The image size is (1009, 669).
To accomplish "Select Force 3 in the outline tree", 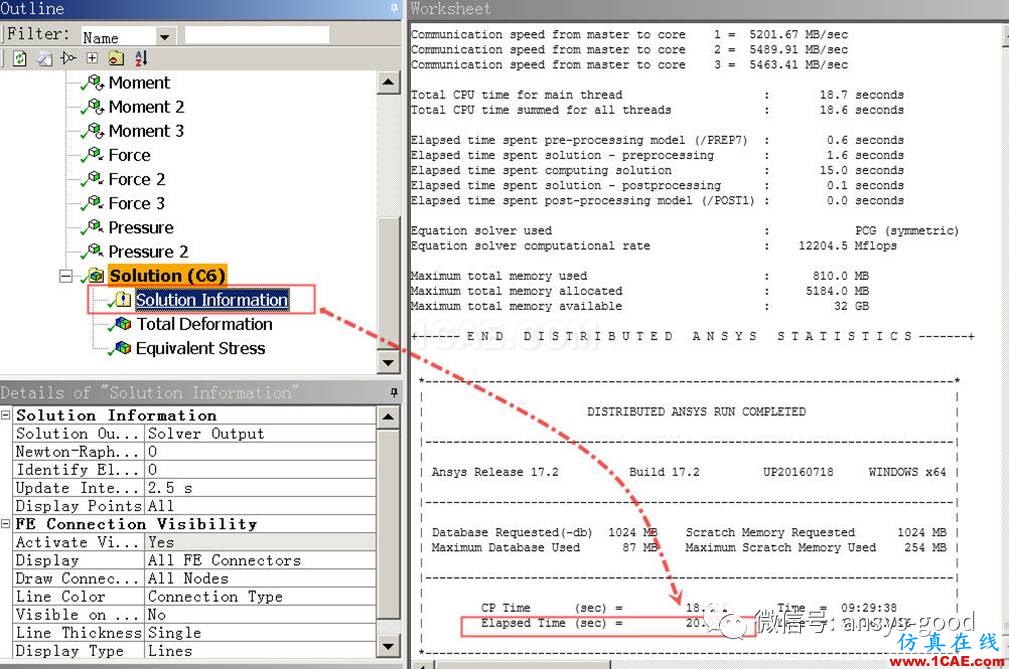I will point(136,203).
